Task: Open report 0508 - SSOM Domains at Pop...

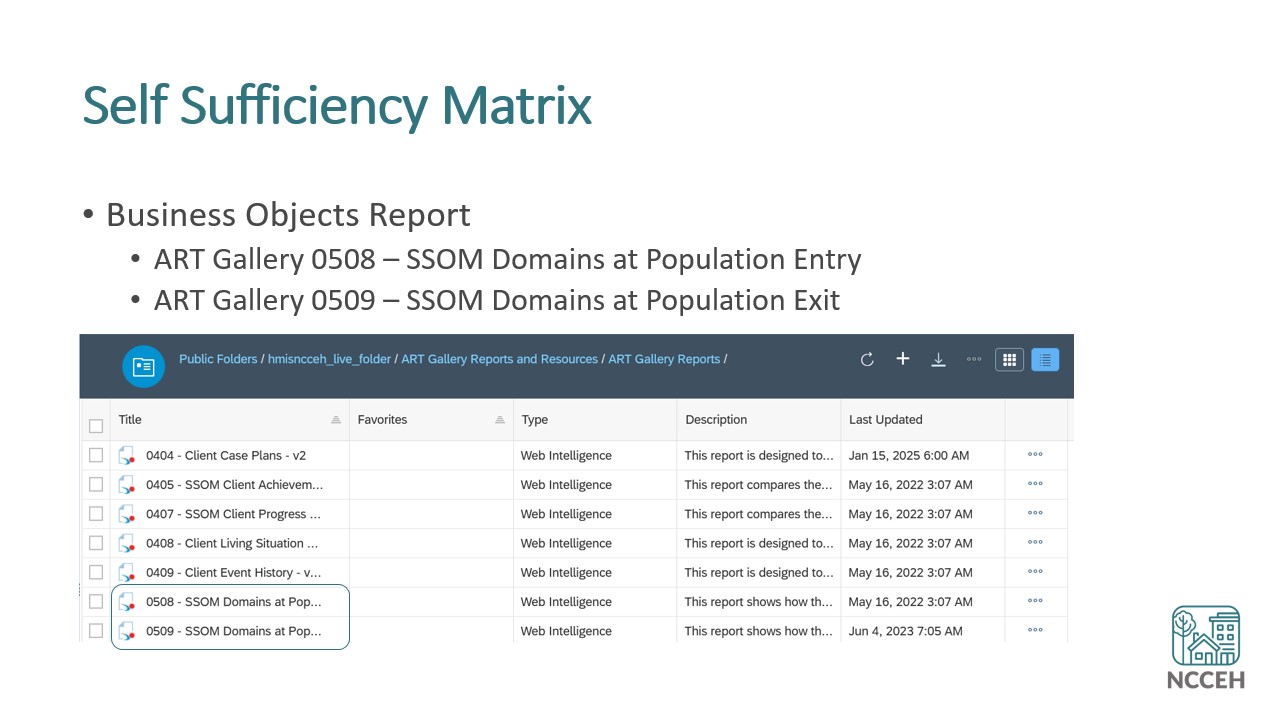Action: [234, 602]
